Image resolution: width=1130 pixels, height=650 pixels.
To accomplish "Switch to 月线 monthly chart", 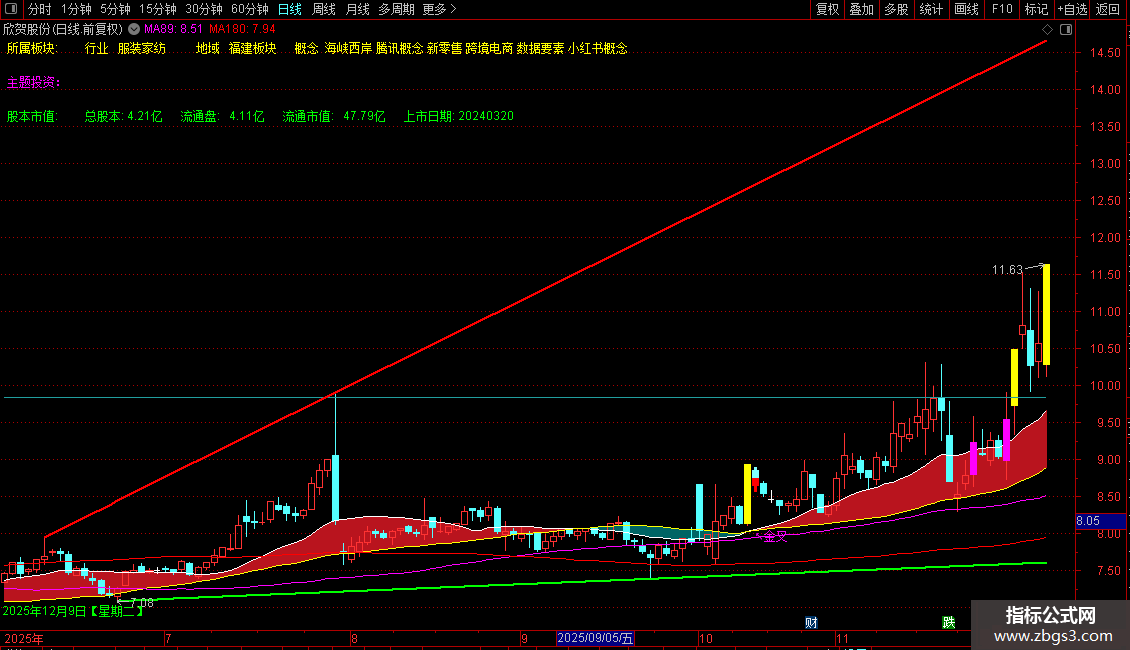I will [357, 9].
